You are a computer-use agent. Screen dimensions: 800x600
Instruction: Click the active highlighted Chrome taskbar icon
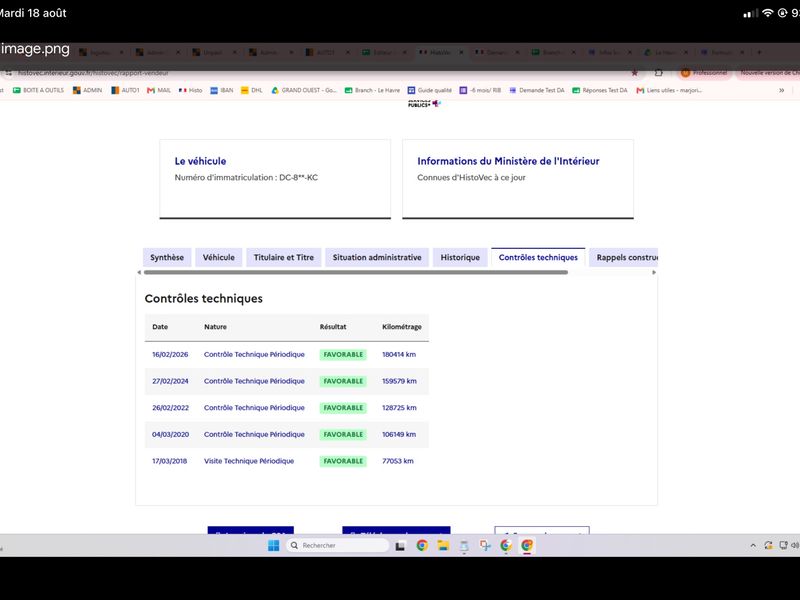527,545
